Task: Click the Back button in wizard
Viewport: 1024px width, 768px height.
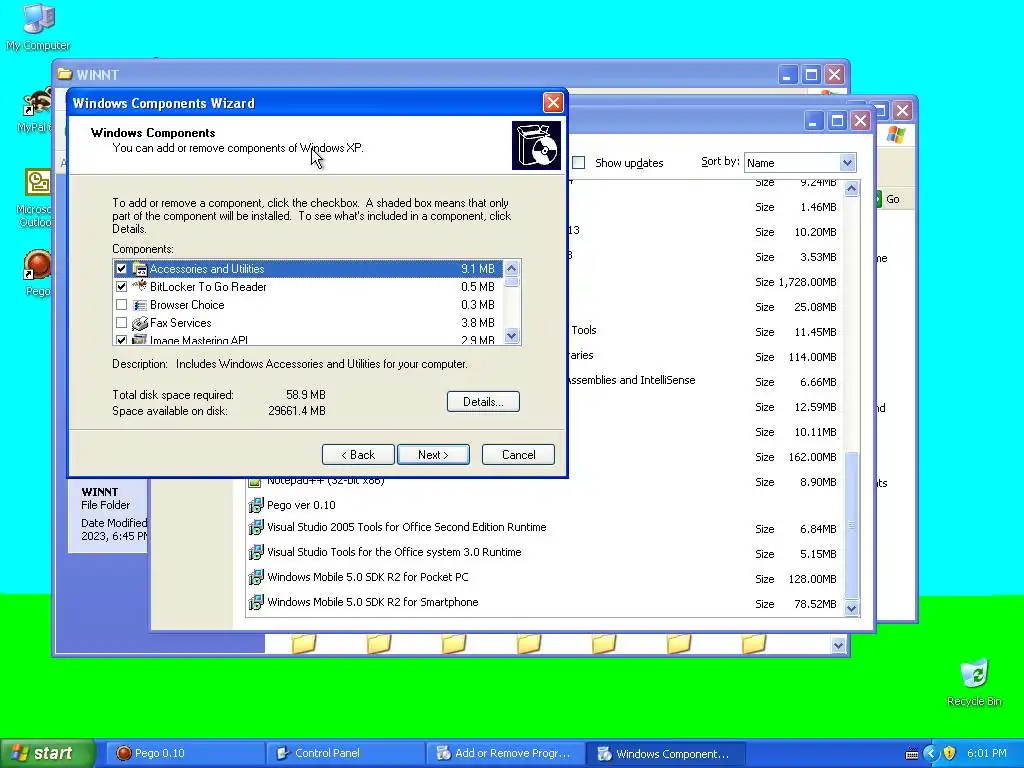Action: click(358, 455)
